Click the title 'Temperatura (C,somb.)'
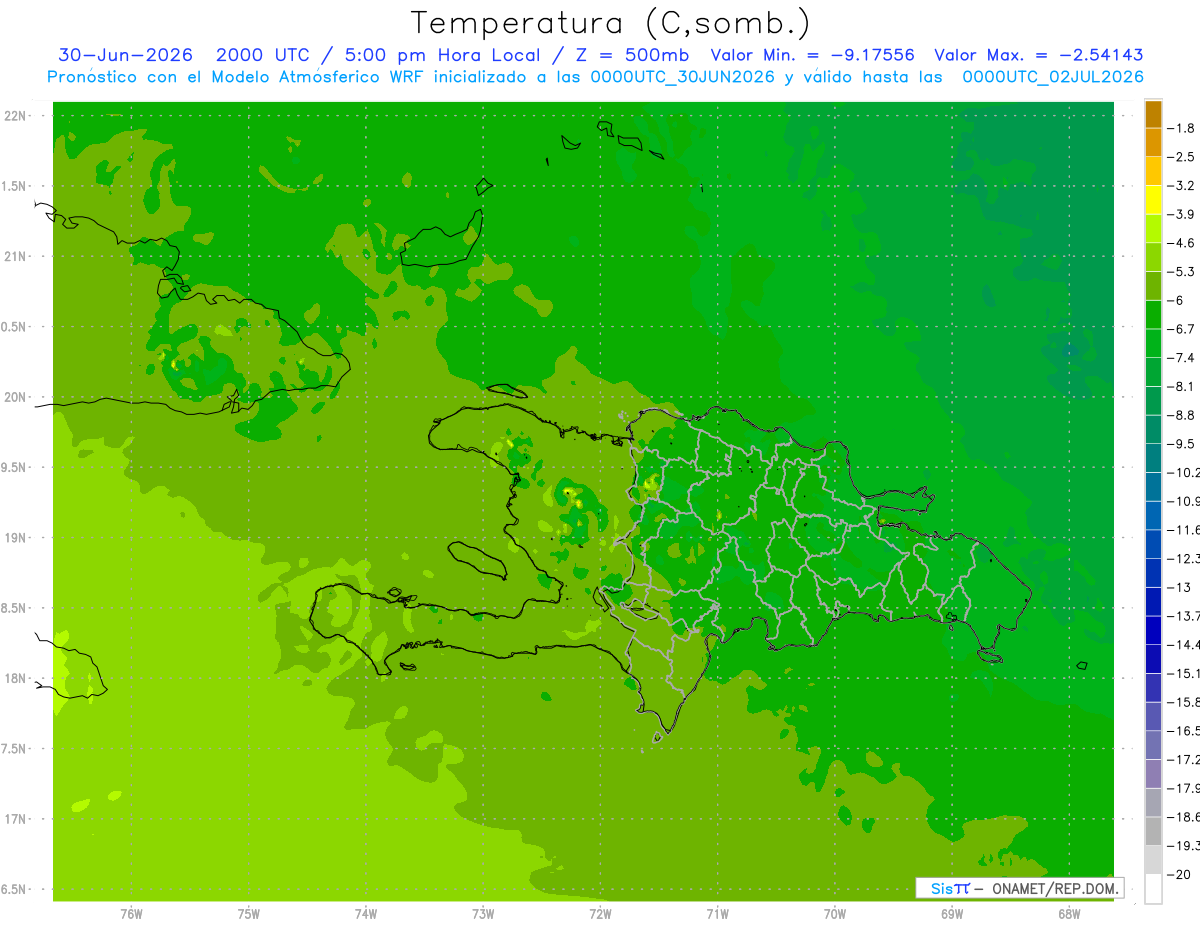 click(610, 22)
